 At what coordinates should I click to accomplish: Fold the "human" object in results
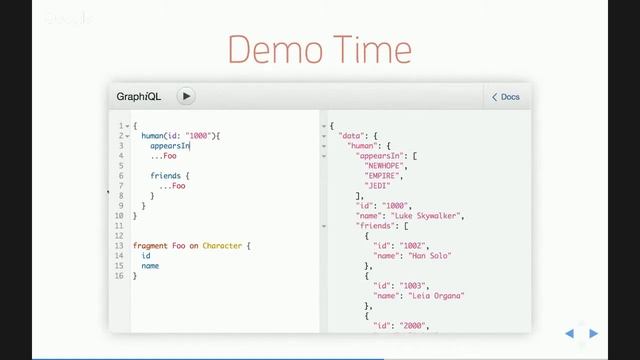324,146
